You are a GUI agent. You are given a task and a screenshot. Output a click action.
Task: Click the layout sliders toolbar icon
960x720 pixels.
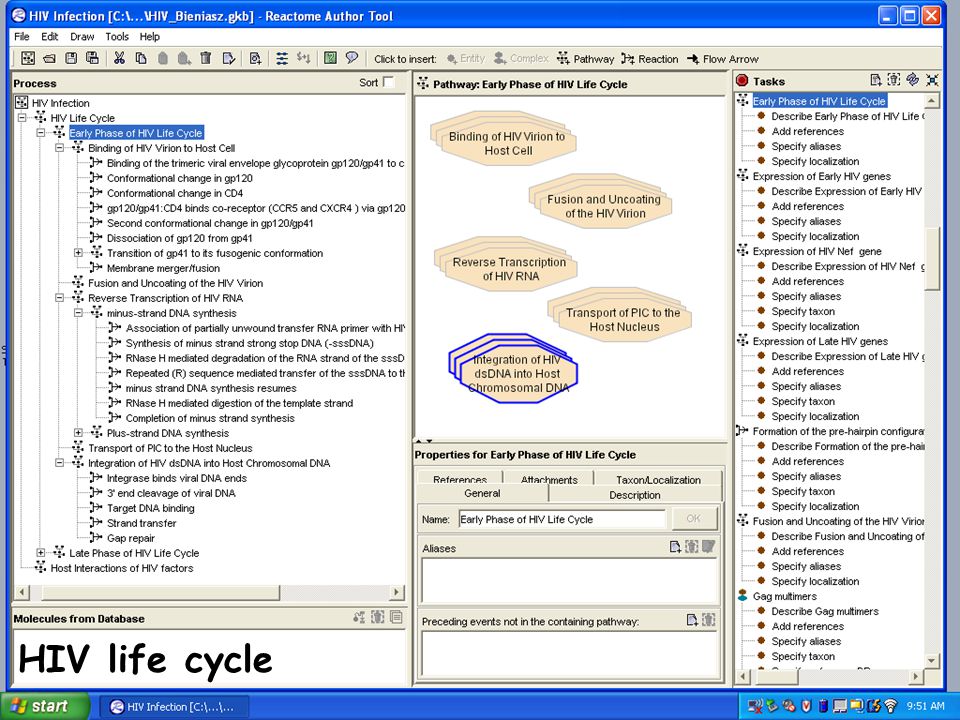(282, 58)
